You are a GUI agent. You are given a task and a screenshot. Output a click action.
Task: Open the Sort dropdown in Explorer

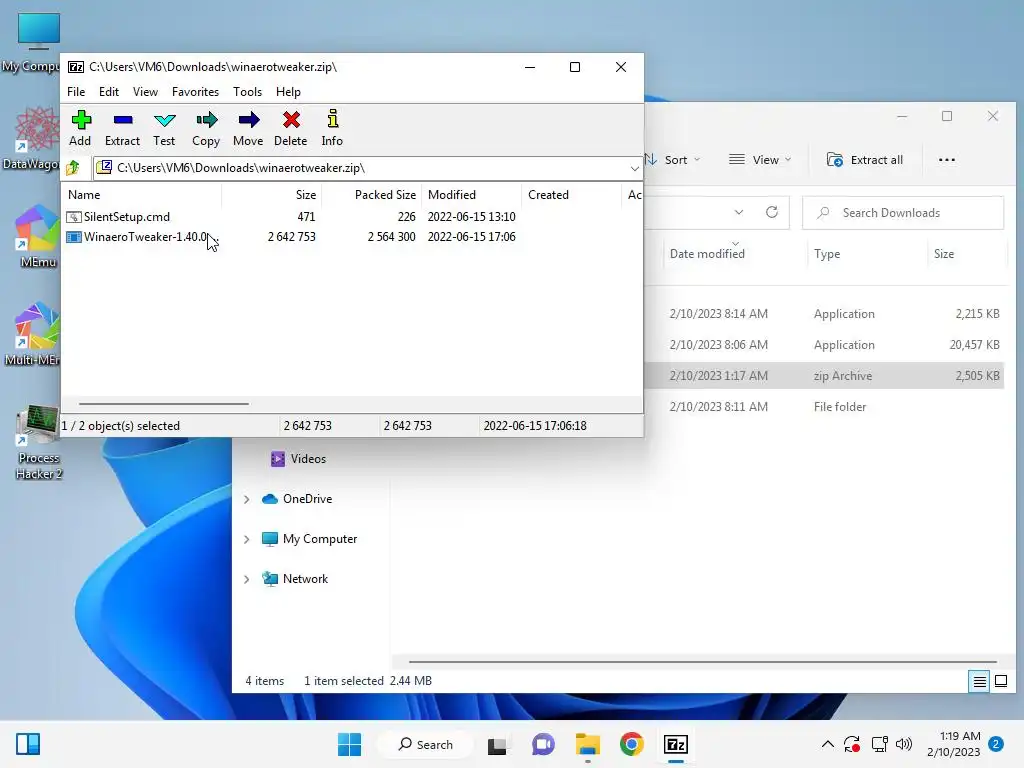(x=673, y=160)
